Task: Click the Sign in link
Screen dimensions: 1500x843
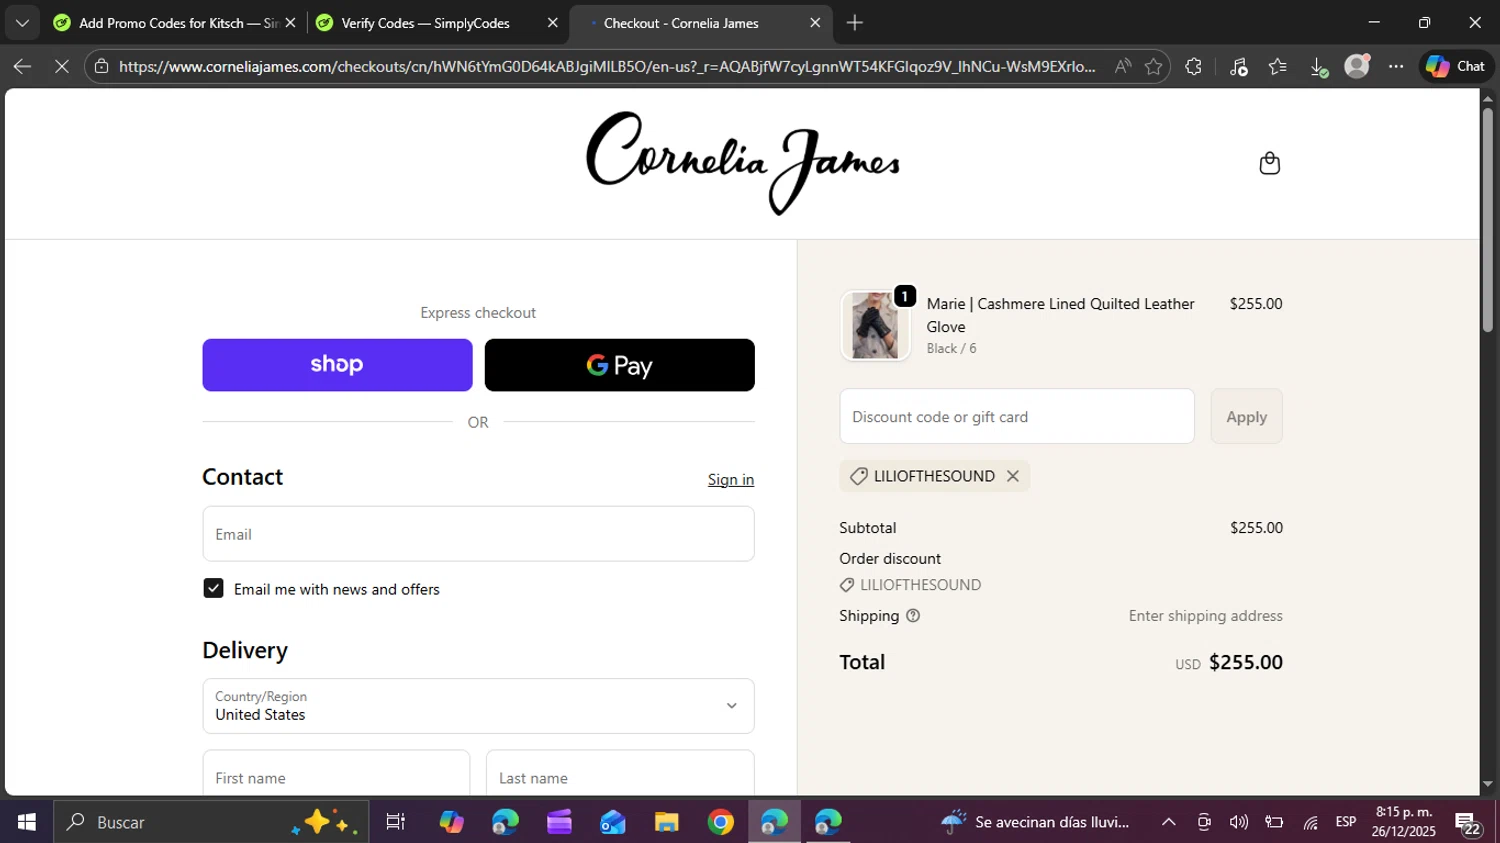Action: click(x=731, y=480)
